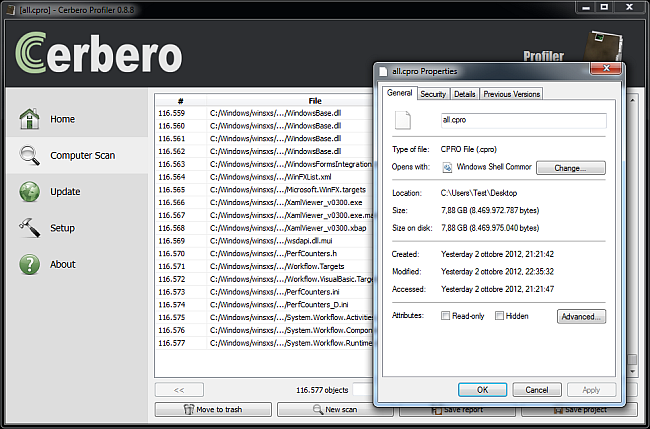Image resolution: width=650 pixels, height=429 pixels.
Task: Select Home in the sidebar
Action: (x=77, y=119)
